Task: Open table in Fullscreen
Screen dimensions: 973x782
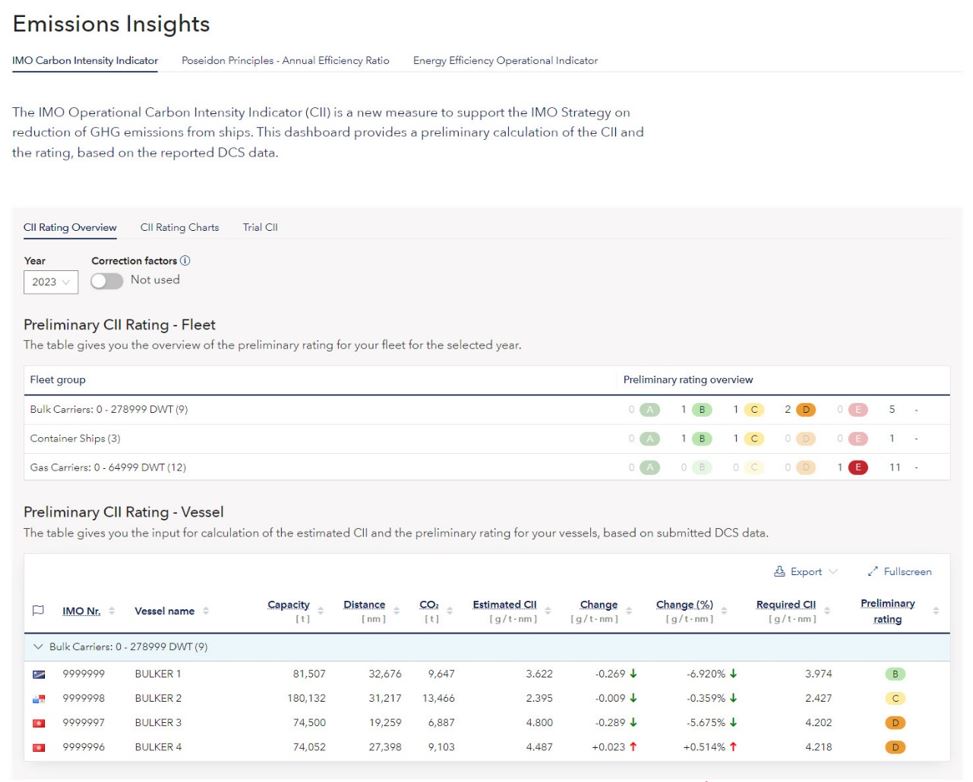Action: 899,572
